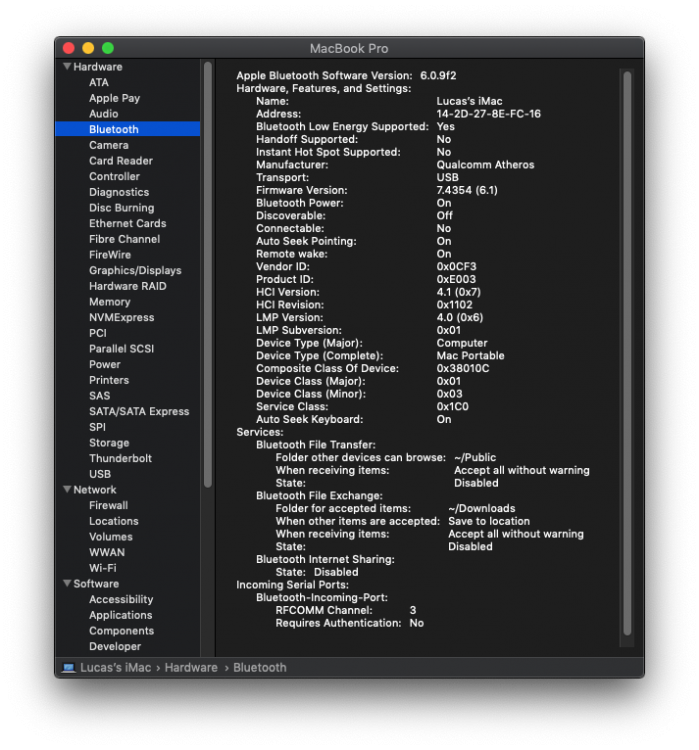699x750 pixels.
Task: Open Graphics/Displays section
Action: (135, 271)
